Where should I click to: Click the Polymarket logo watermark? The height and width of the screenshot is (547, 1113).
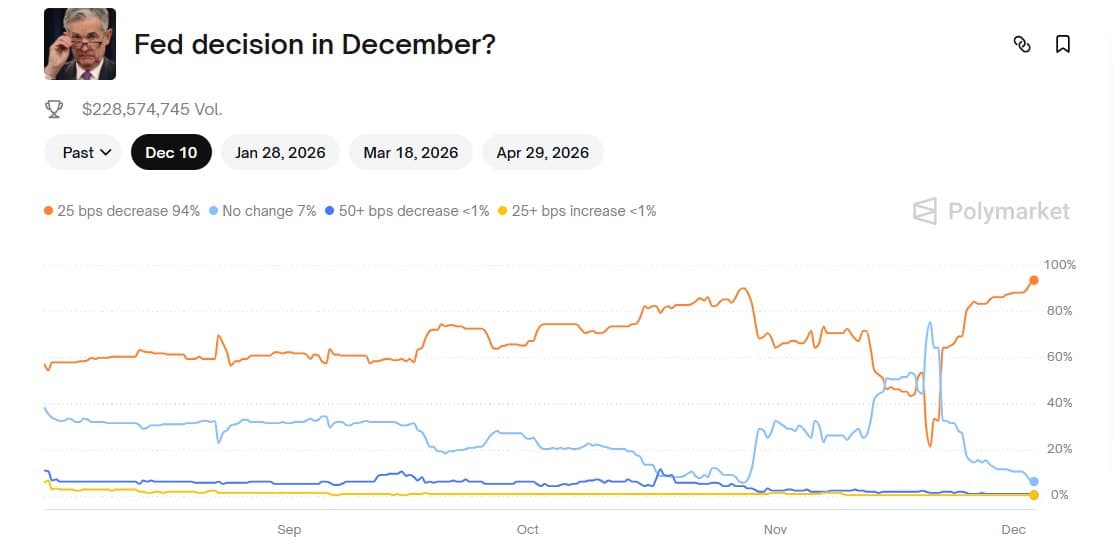click(991, 211)
